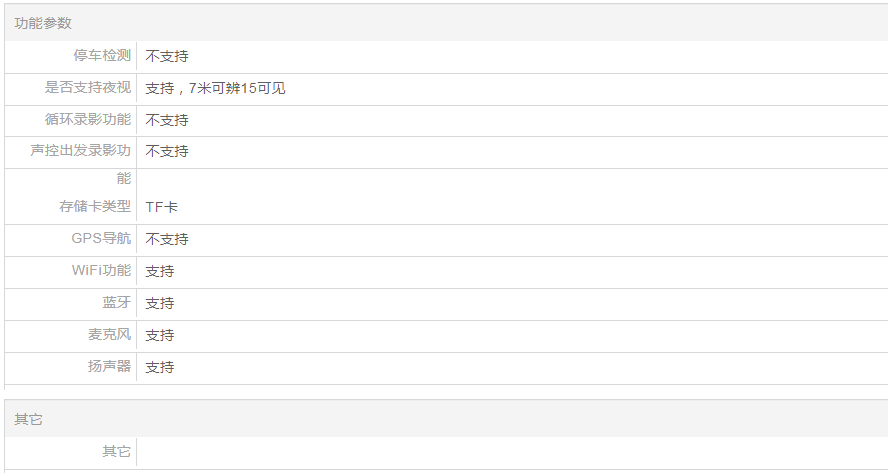Click the 停车检测 parameter label
This screenshot has height=473, width=892.
pos(102,56)
